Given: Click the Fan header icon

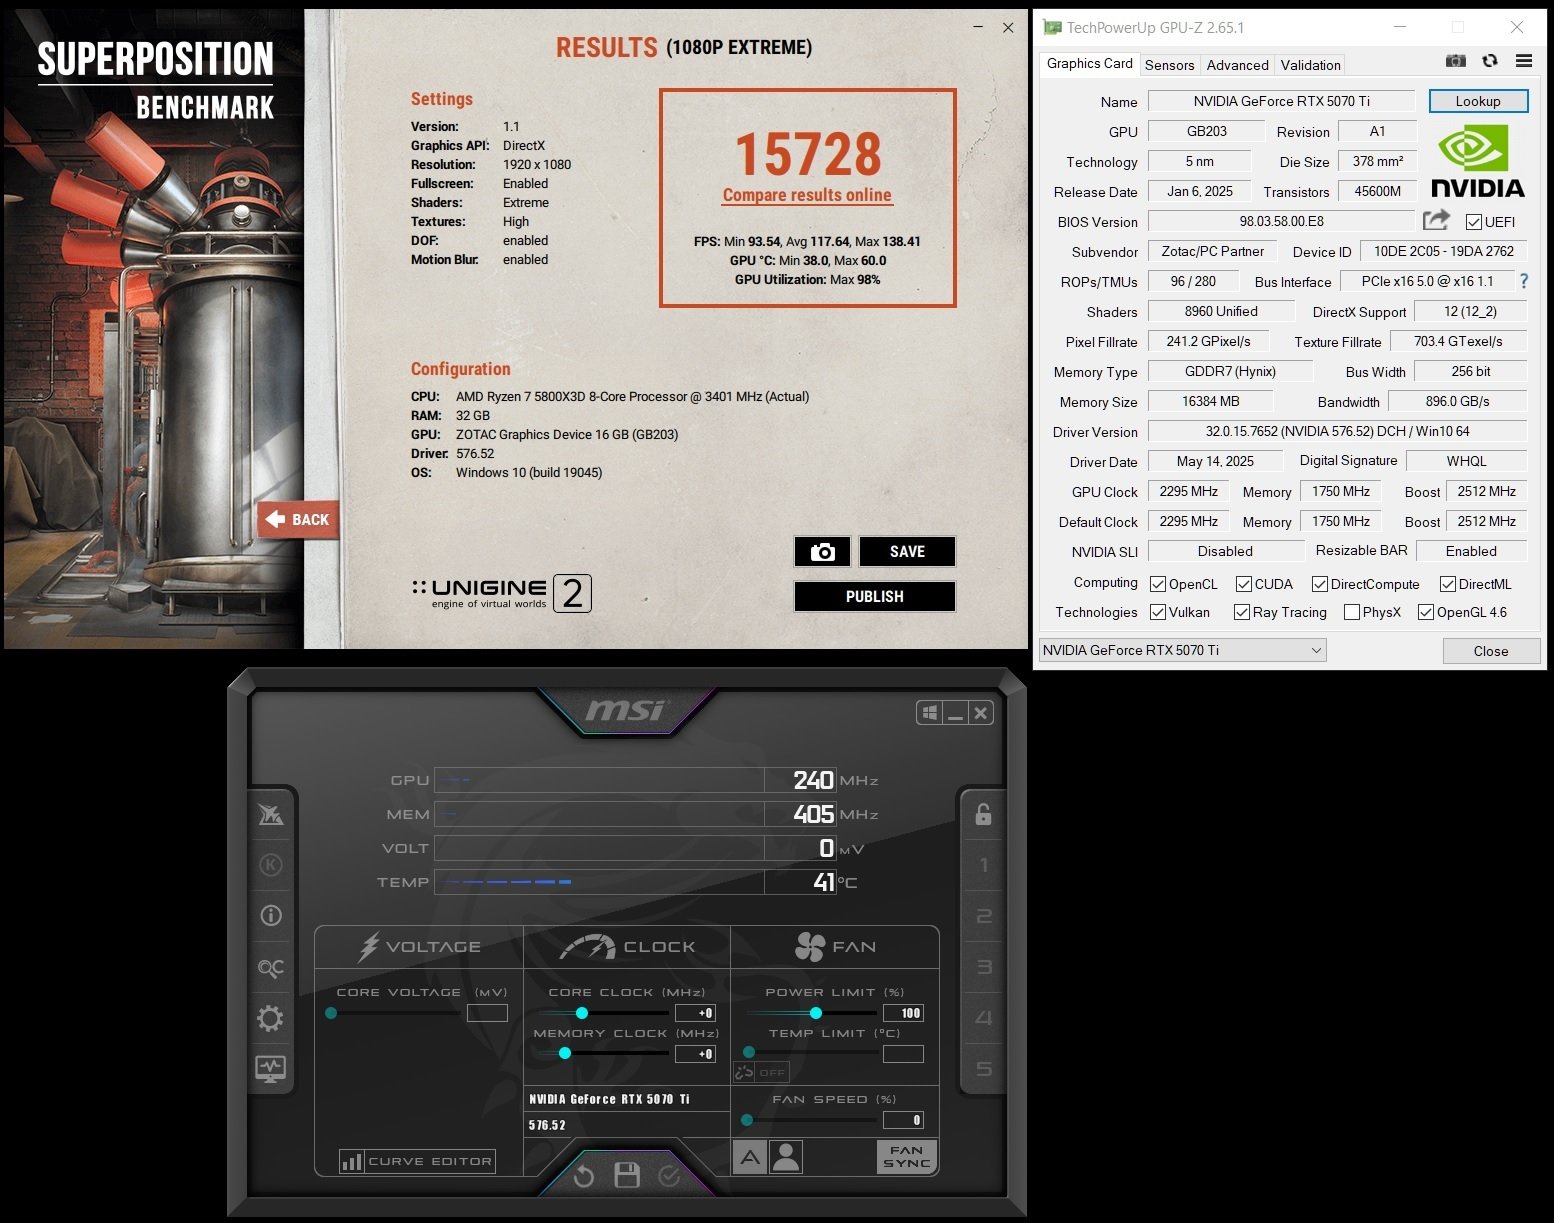Looking at the screenshot, I should (809, 946).
